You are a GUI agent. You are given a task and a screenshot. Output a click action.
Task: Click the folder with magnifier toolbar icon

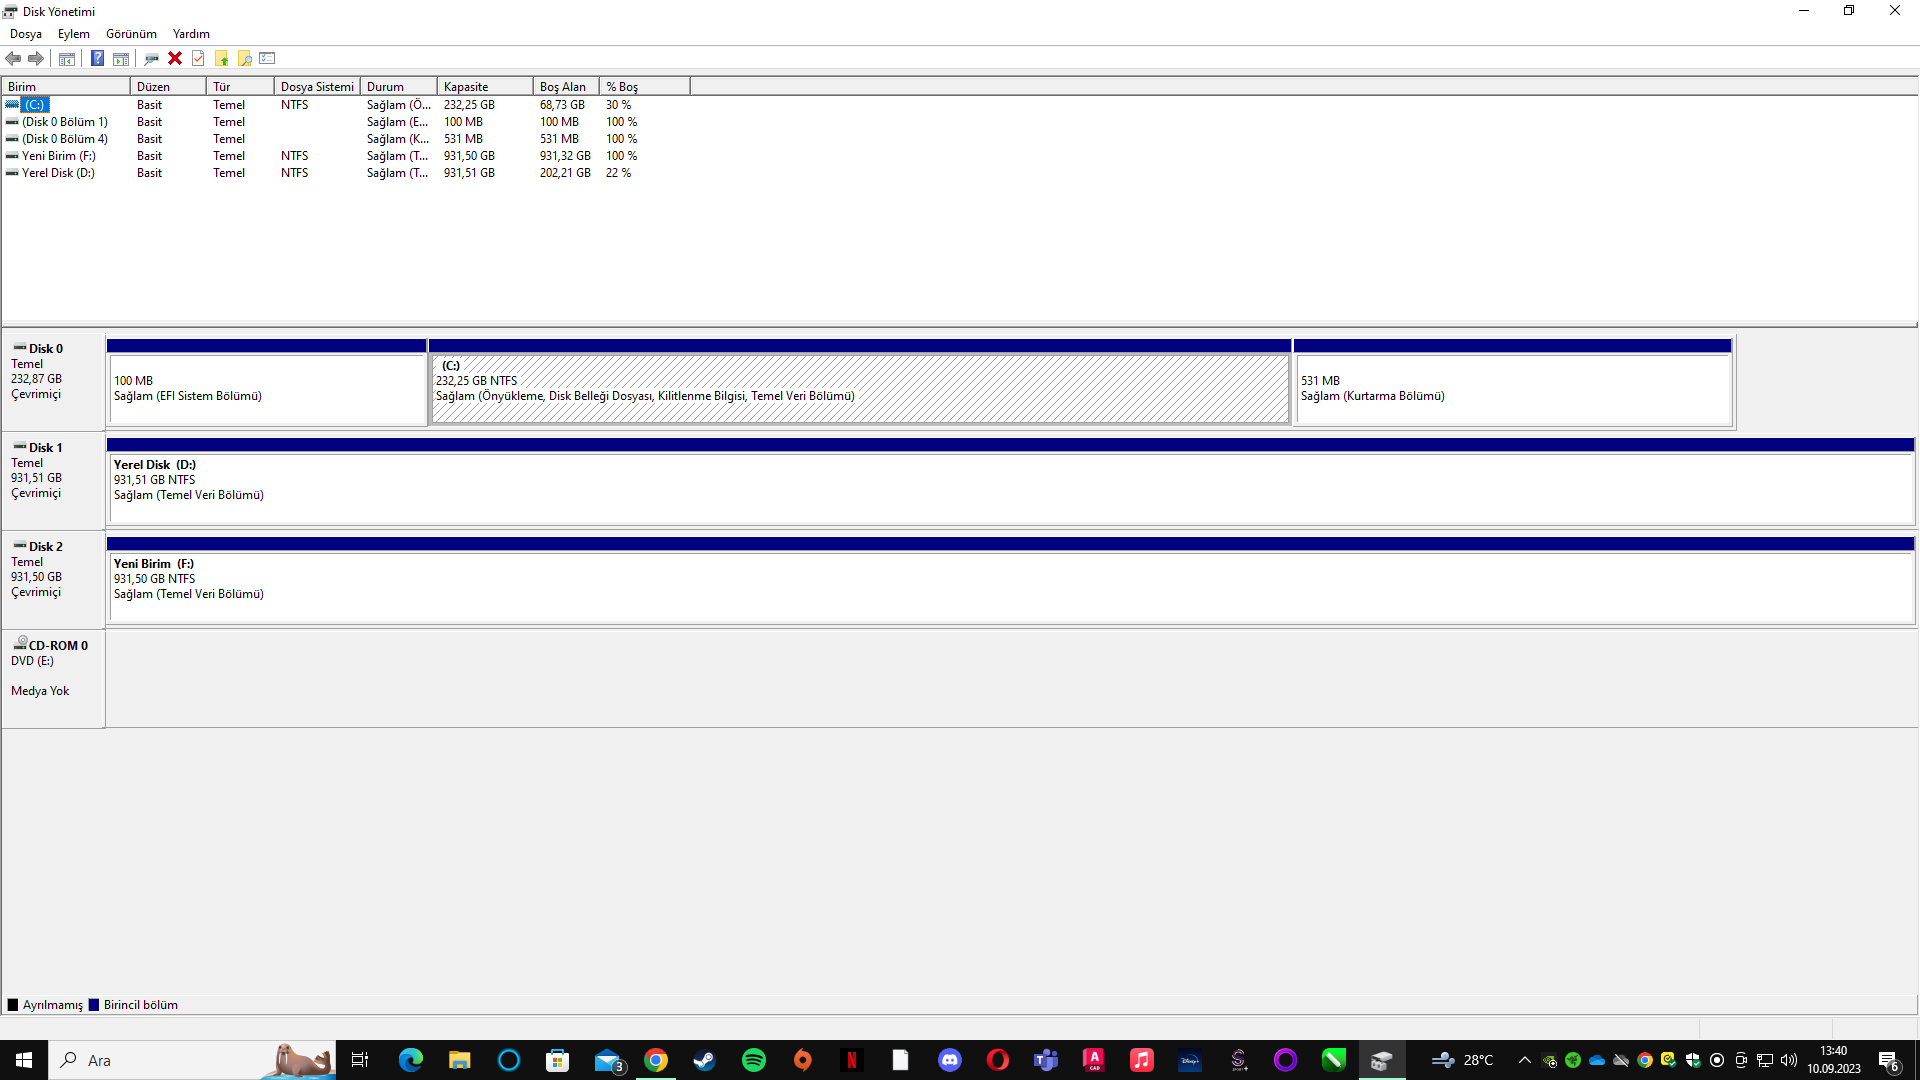244,58
